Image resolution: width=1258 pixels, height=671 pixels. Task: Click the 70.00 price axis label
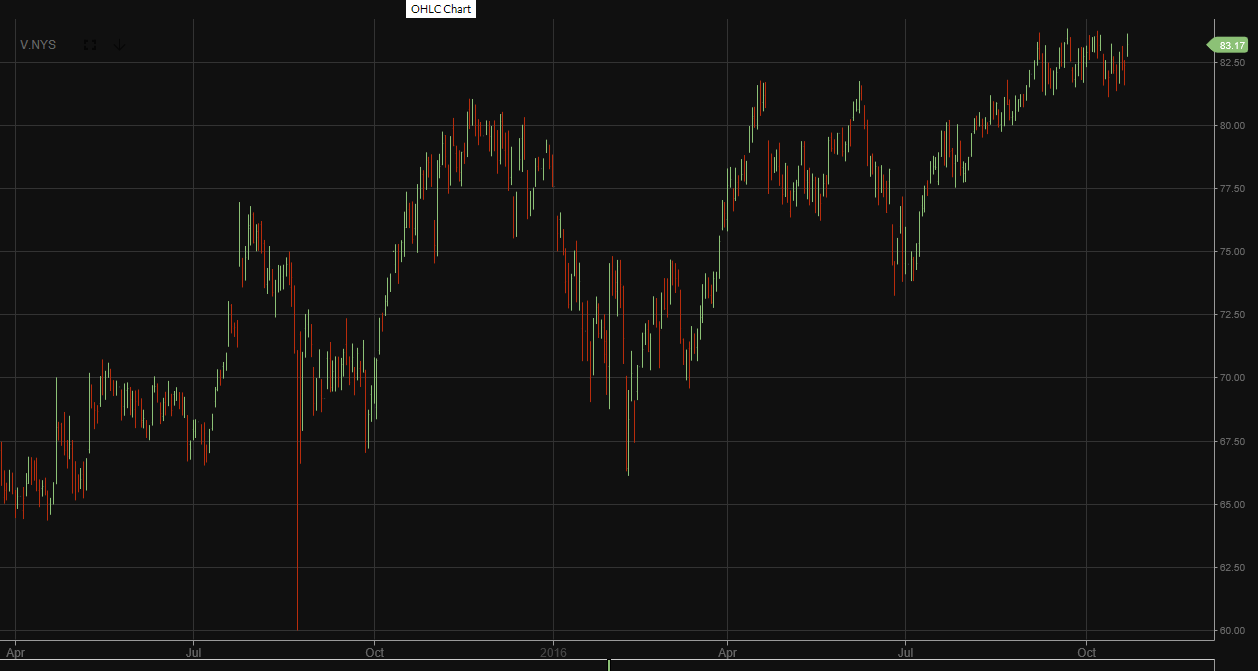(x=1231, y=377)
